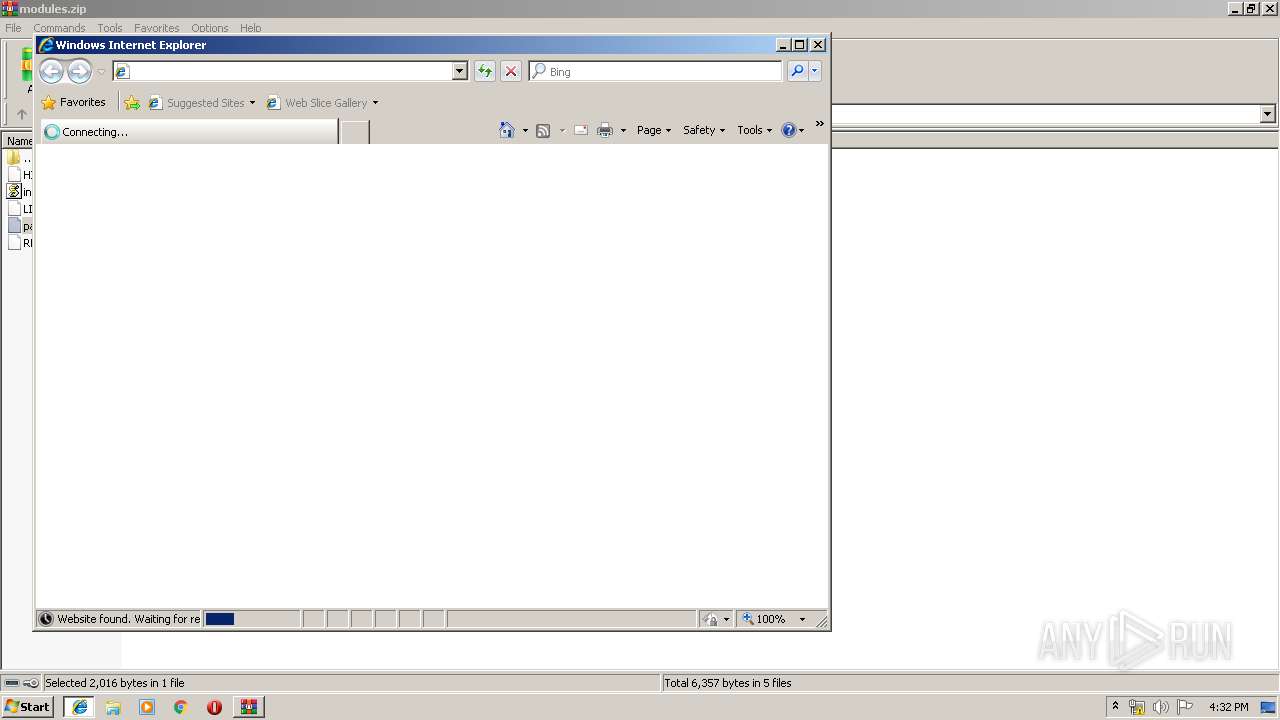
Task: Open the WinRAR Options menu
Action: pos(210,28)
